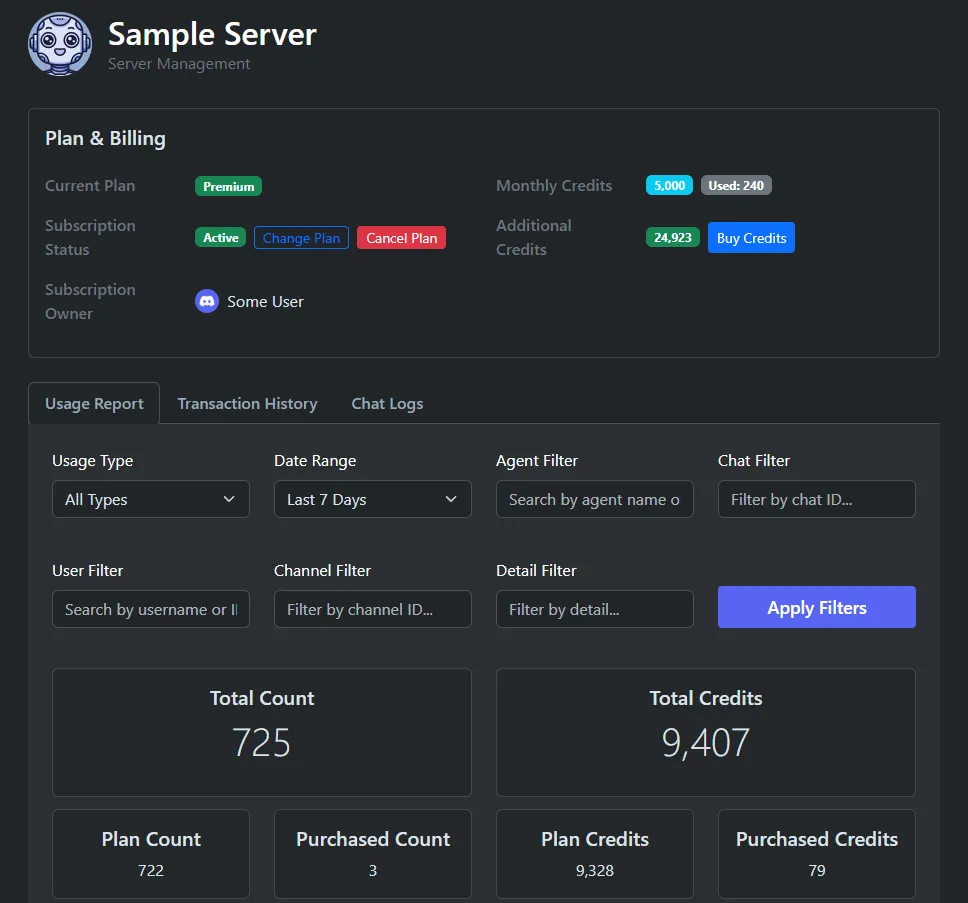Click the Some User owner name
The height and width of the screenshot is (903, 968).
[x=265, y=302]
